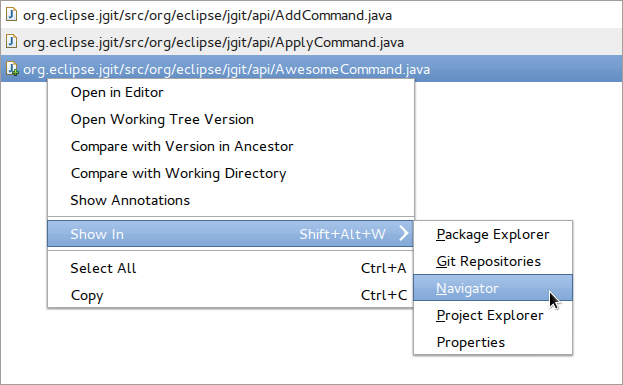Show file in Package Explorer
623x385 pixels.
(x=493, y=234)
